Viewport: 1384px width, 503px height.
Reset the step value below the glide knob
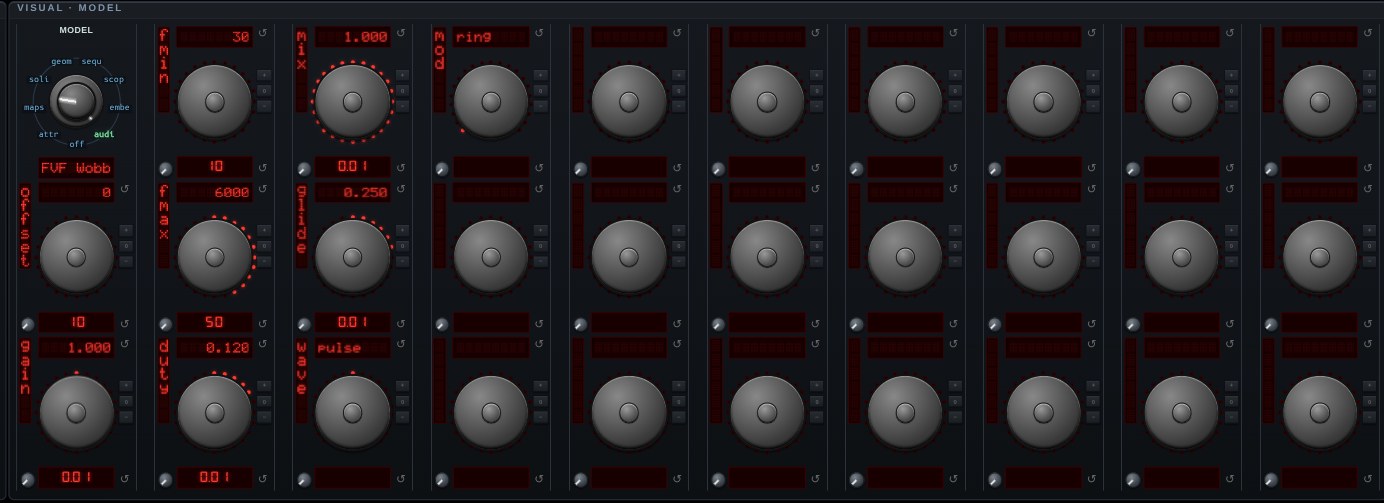point(401,323)
